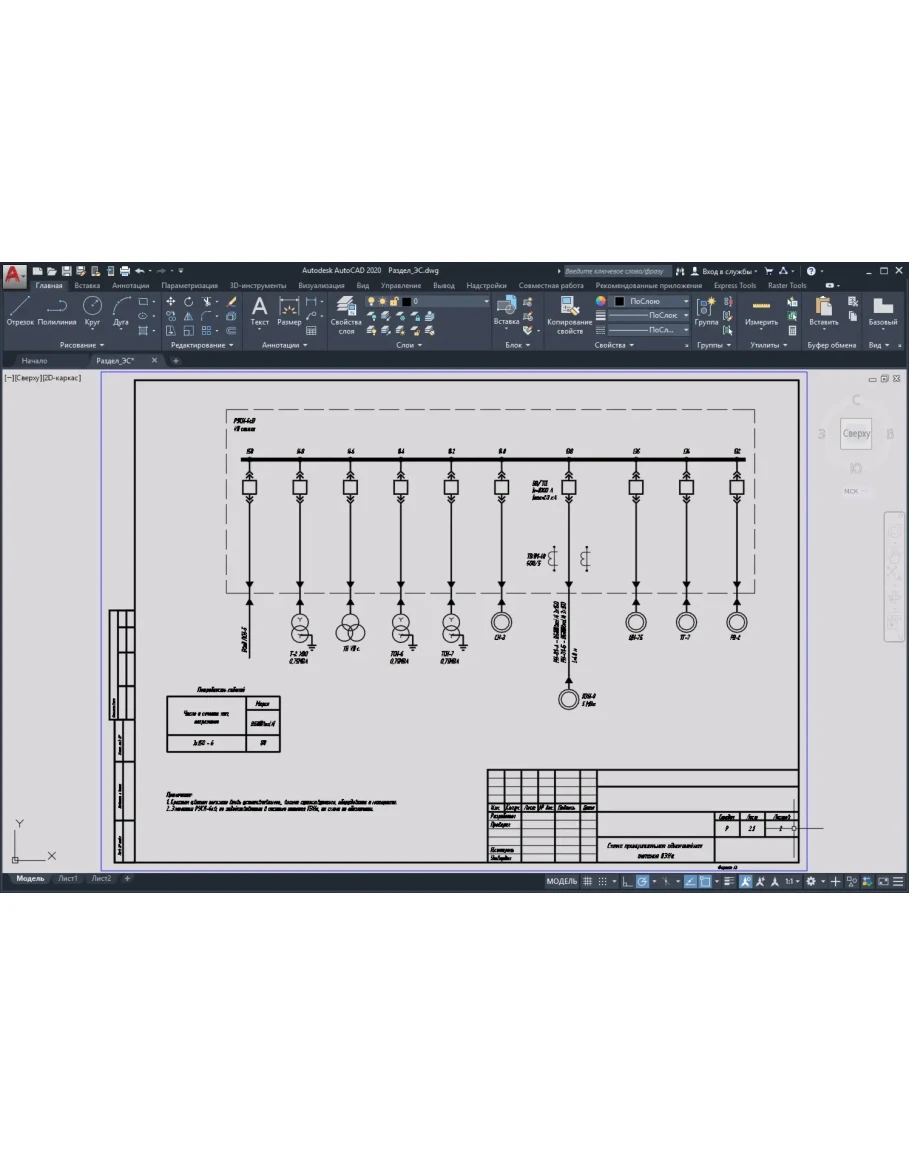Select the Круг (Circle) tool
Image resolution: width=910 pixels, height=1155 pixels.
click(92, 310)
